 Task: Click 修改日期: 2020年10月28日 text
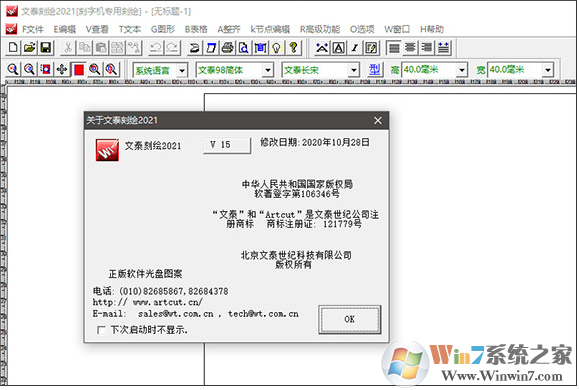tap(315, 143)
